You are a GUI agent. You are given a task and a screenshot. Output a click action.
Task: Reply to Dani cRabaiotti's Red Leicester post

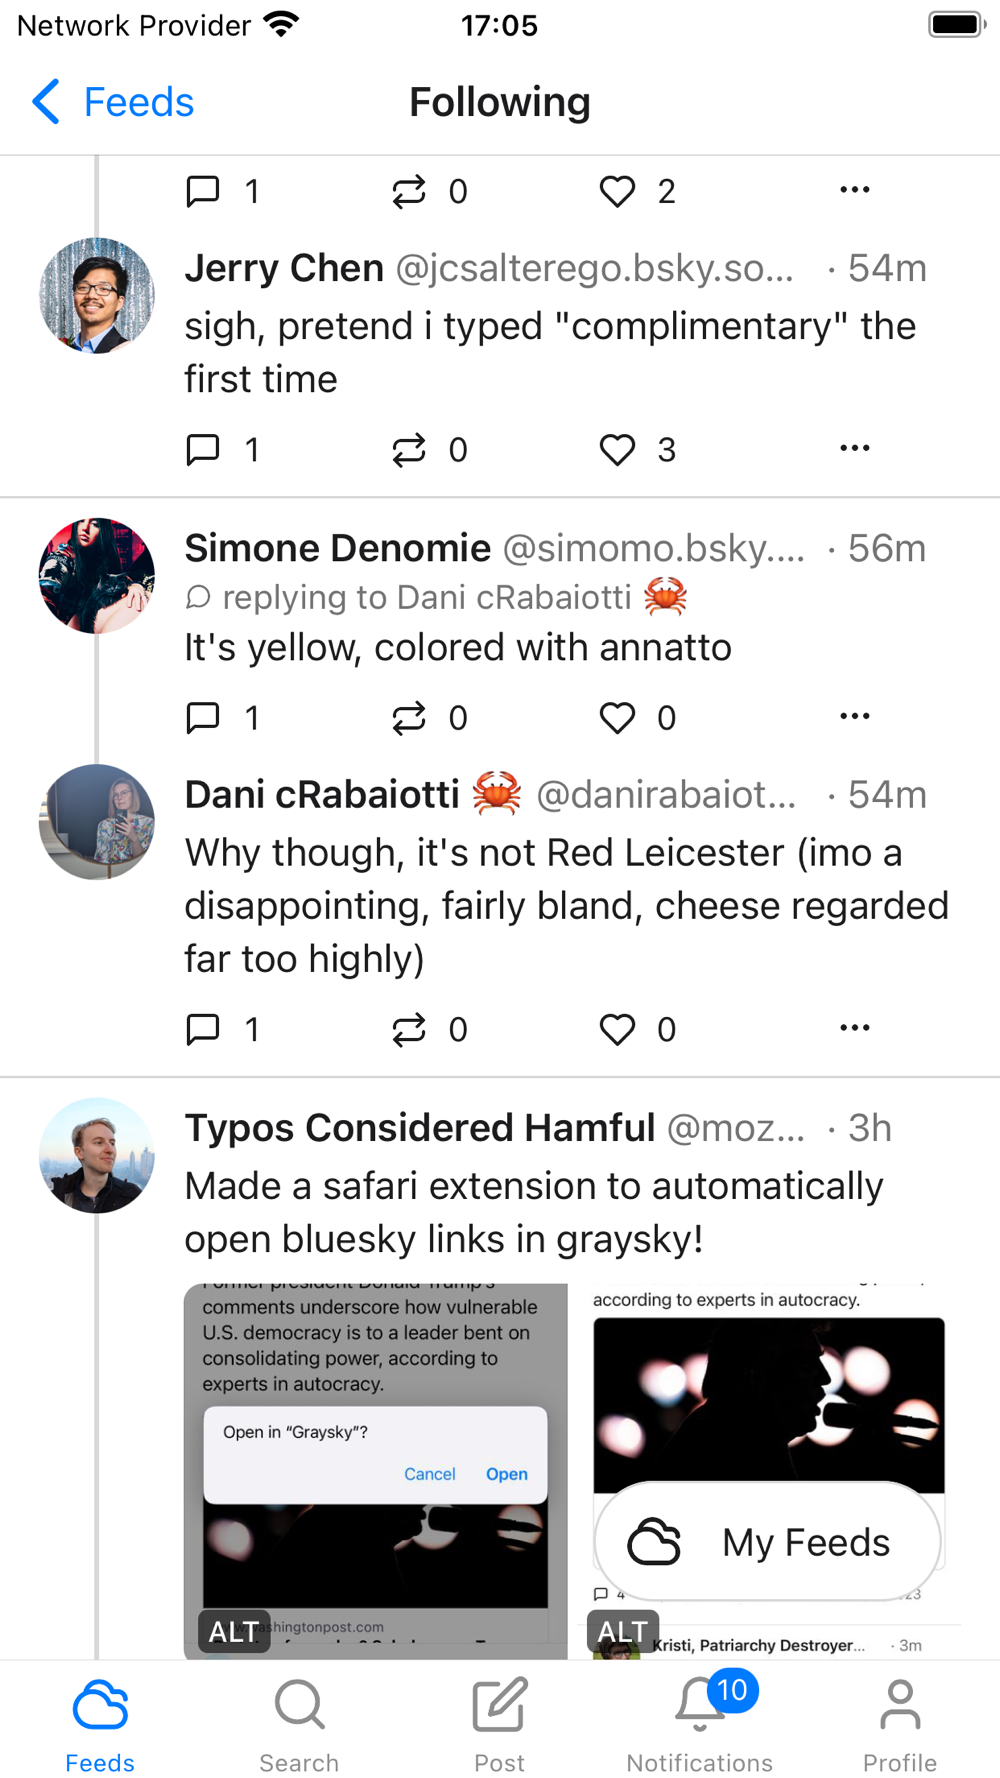pos(204,1029)
